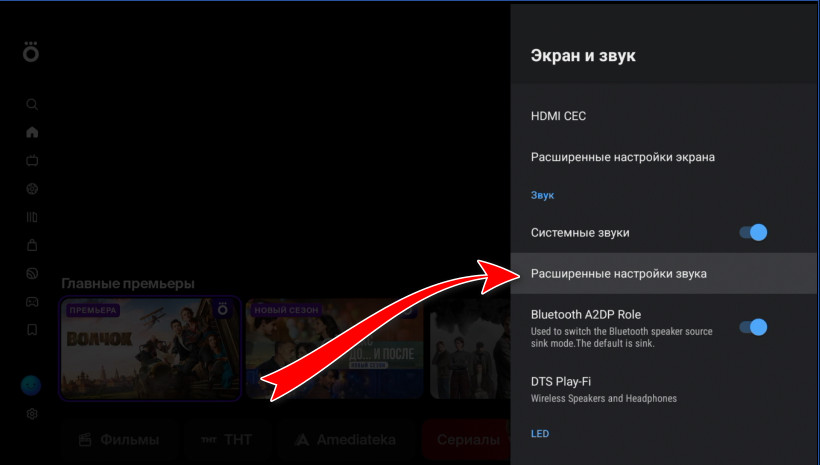The height and width of the screenshot is (465, 820).
Task: Go to Home via sidebar house icon
Action: point(32,132)
